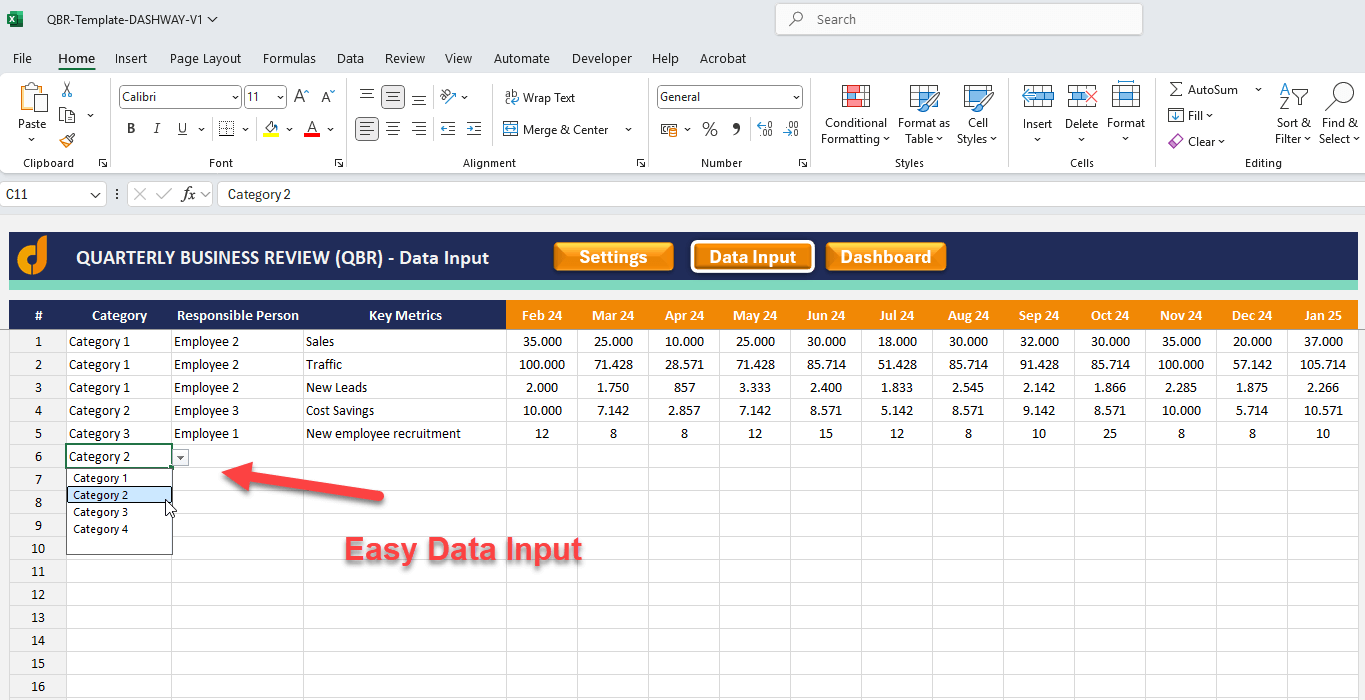1365x700 pixels.
Task: Click the yellow Fill Color swatch
Action: point(271,129)
